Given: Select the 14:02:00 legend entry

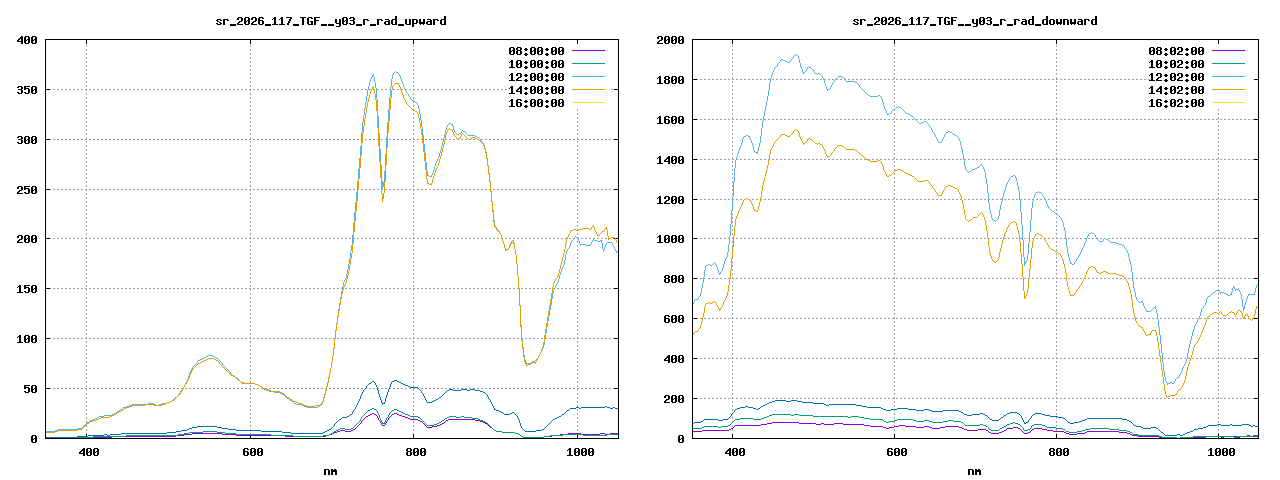Looking at the screenshot, I should coord(1178,90).
